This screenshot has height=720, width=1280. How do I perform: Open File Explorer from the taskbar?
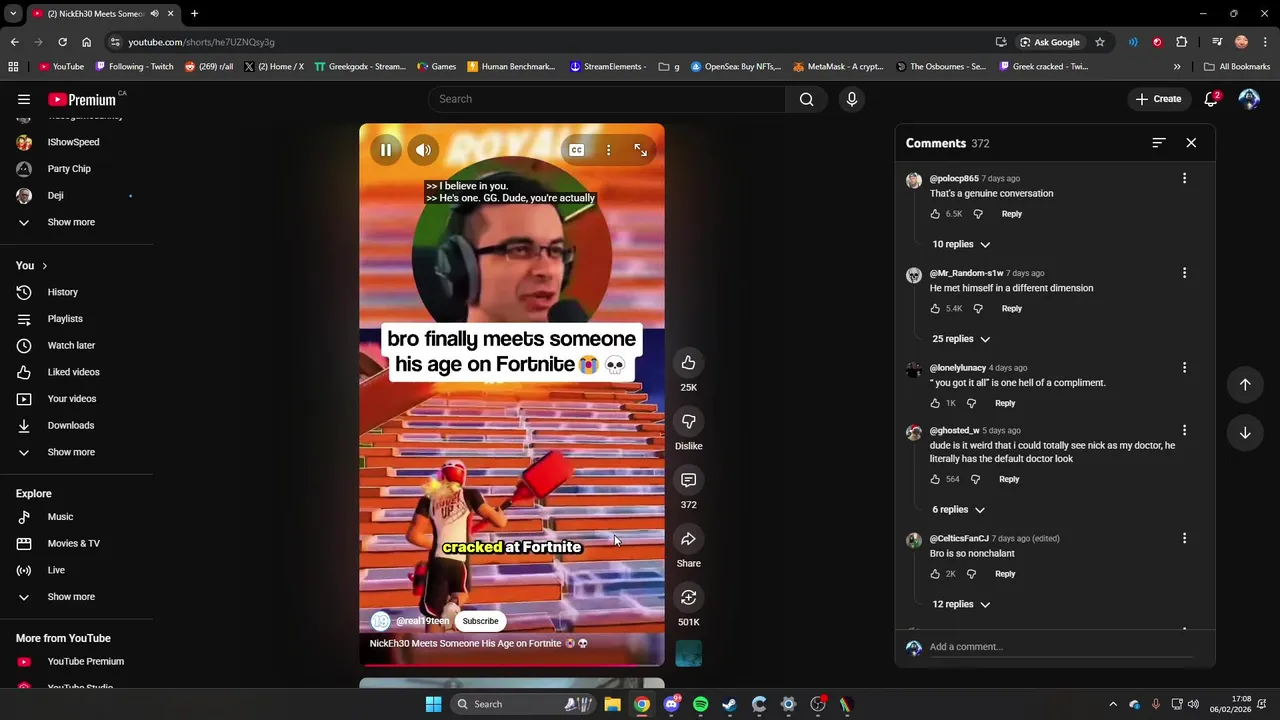click(x=612, y=704)
